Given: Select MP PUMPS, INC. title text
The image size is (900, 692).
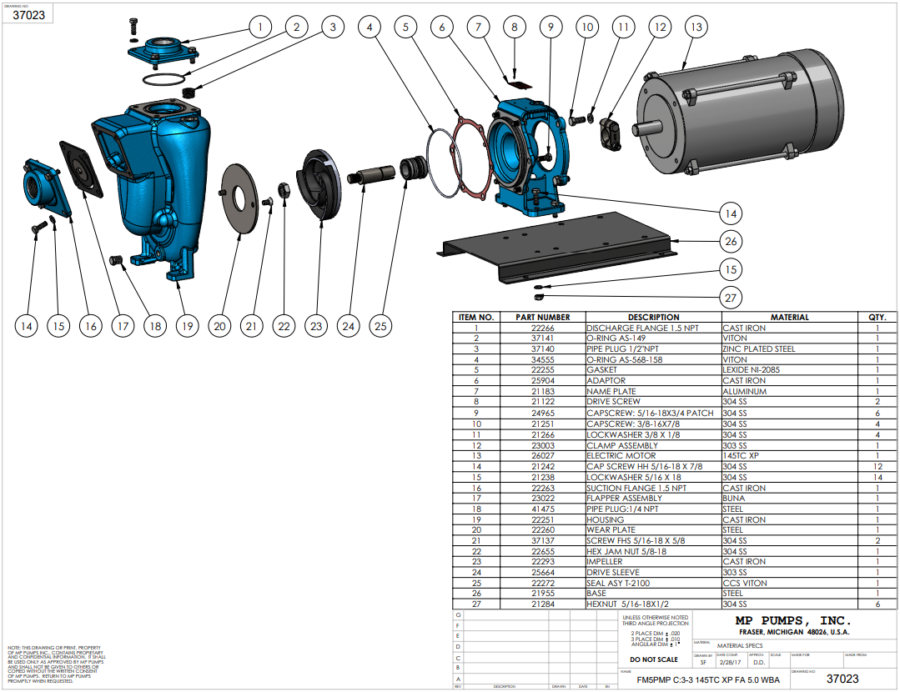Looking at the screenshot, I should [793, 621].
